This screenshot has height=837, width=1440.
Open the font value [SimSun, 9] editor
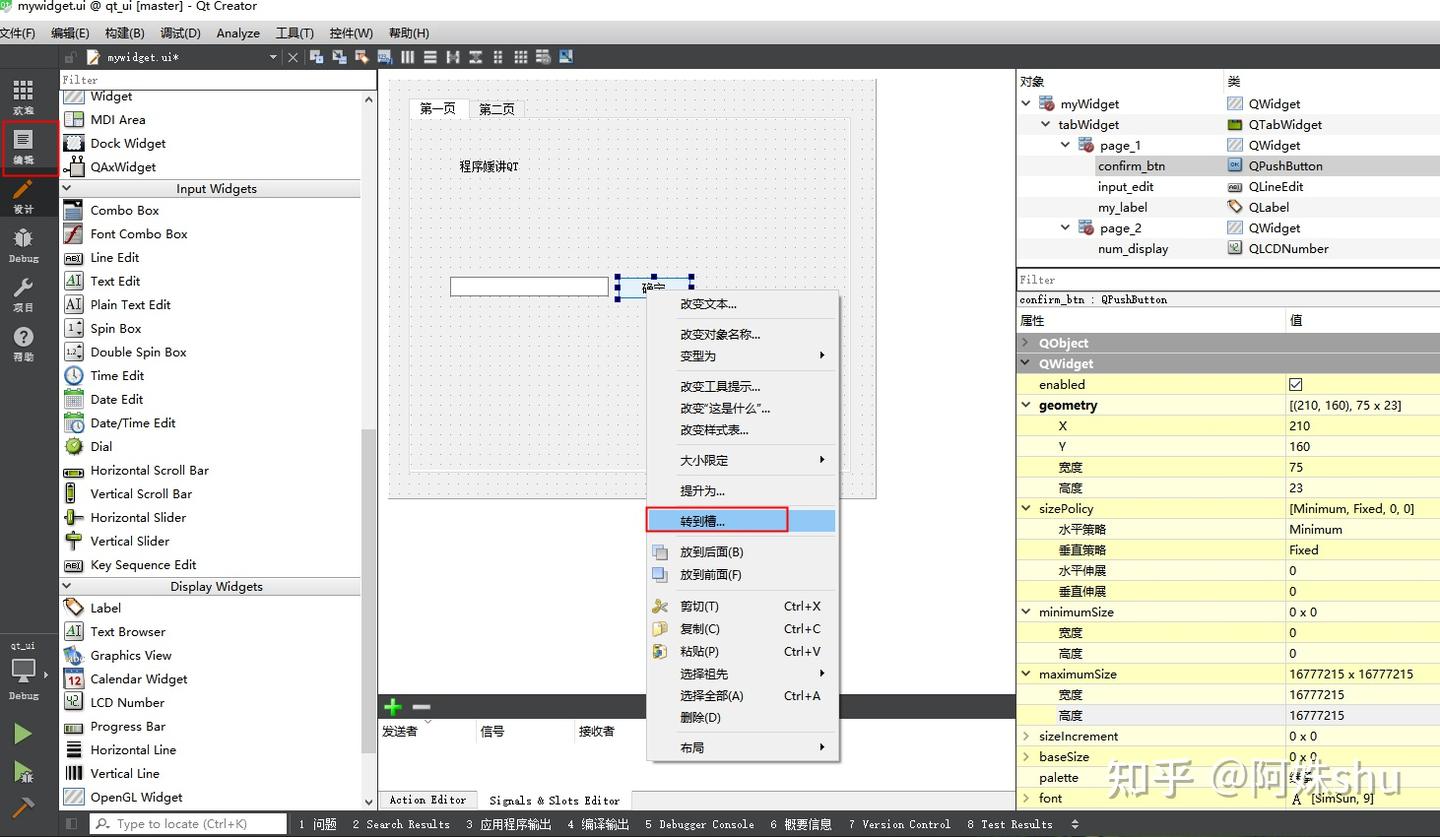coord(1360,798)
